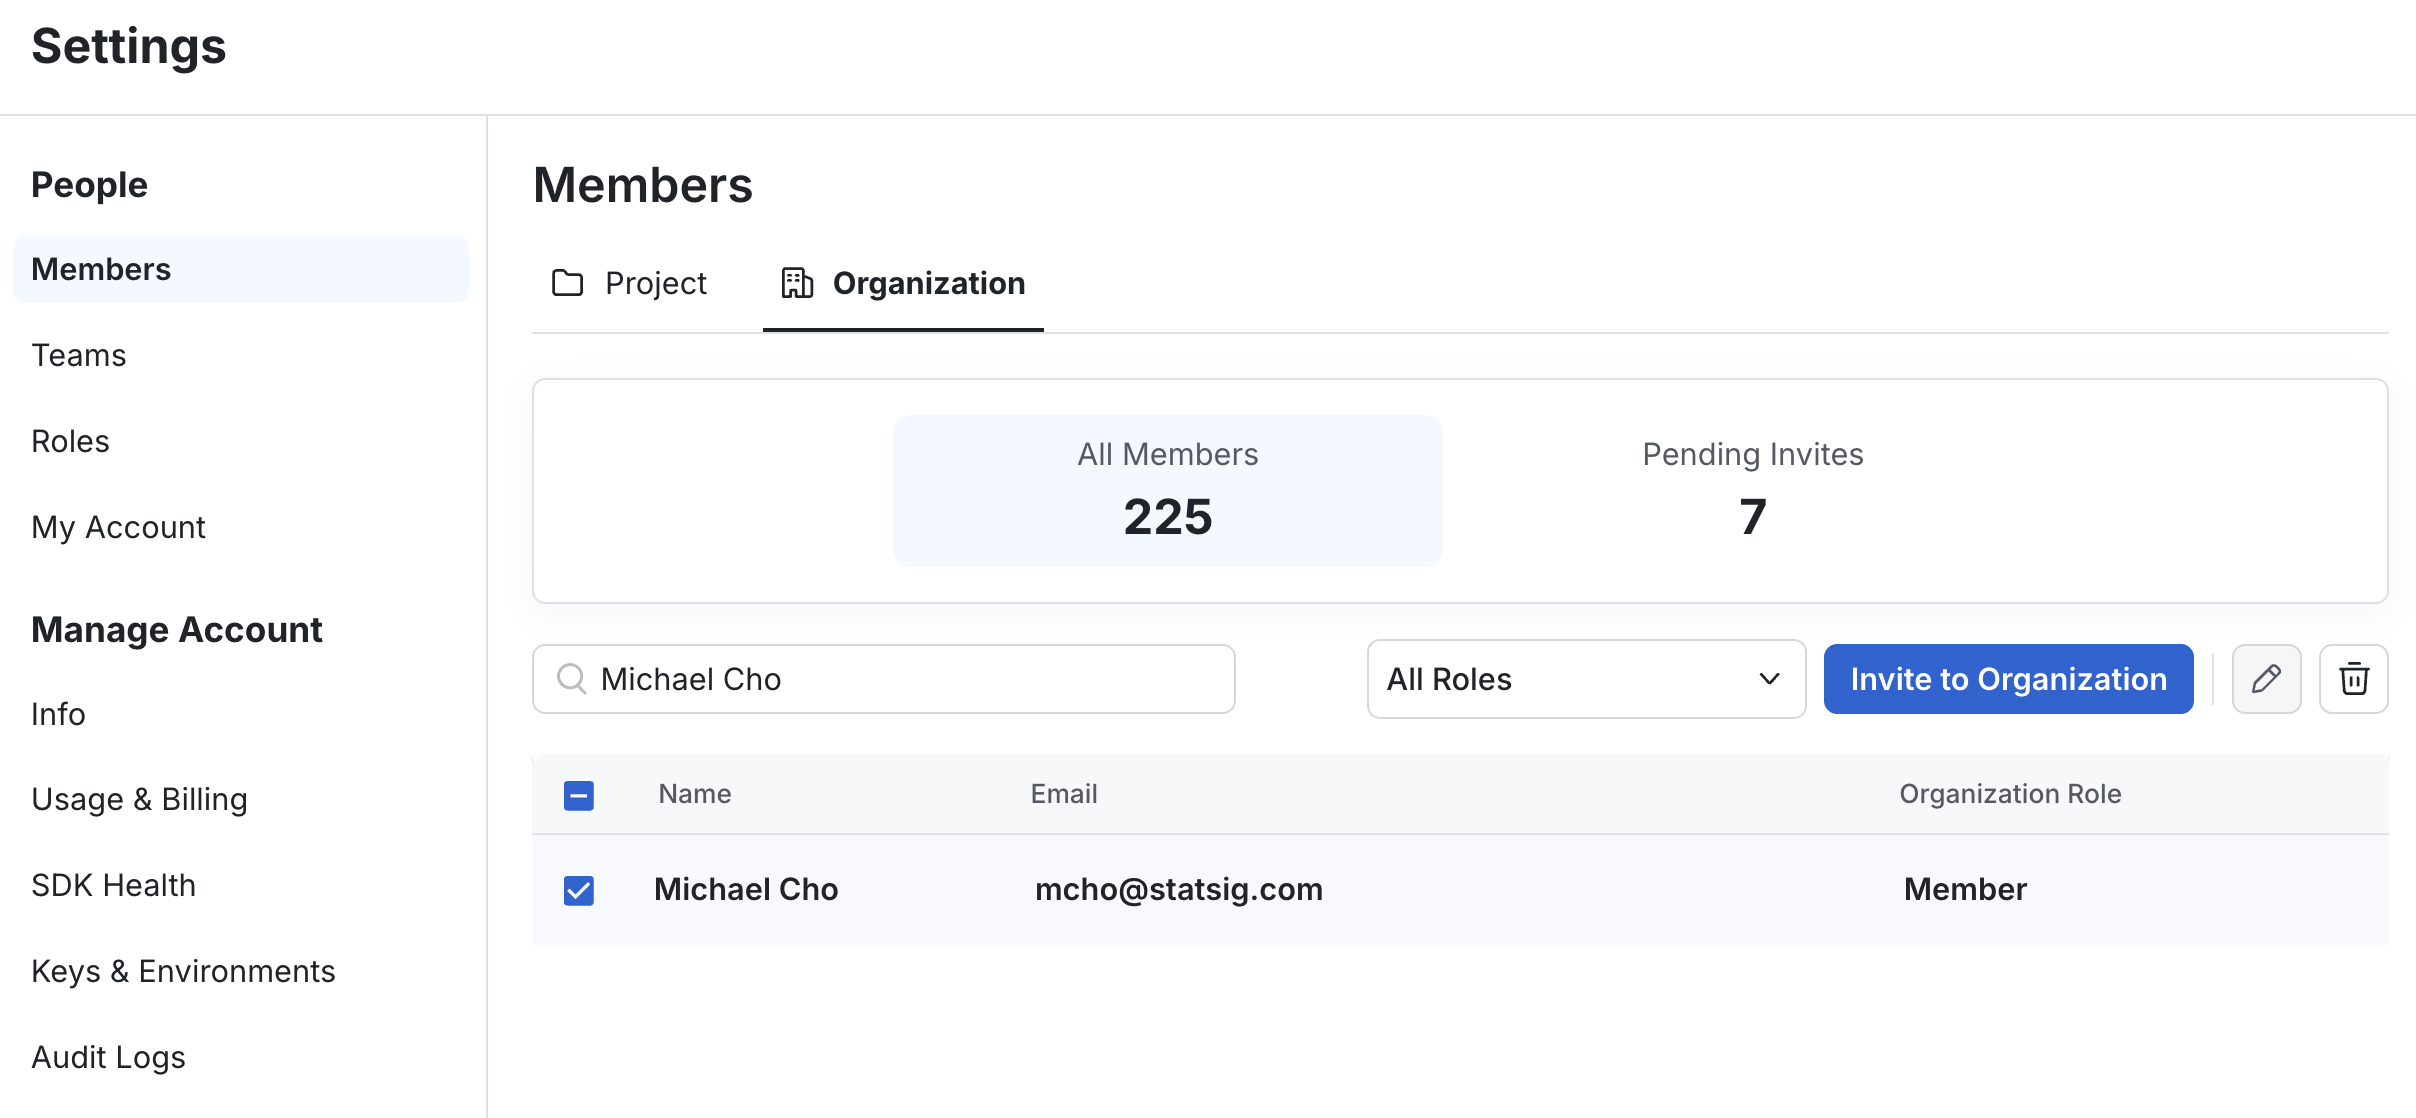
Task: Click the trash delete icon
Action: (x=2354, y=679)
